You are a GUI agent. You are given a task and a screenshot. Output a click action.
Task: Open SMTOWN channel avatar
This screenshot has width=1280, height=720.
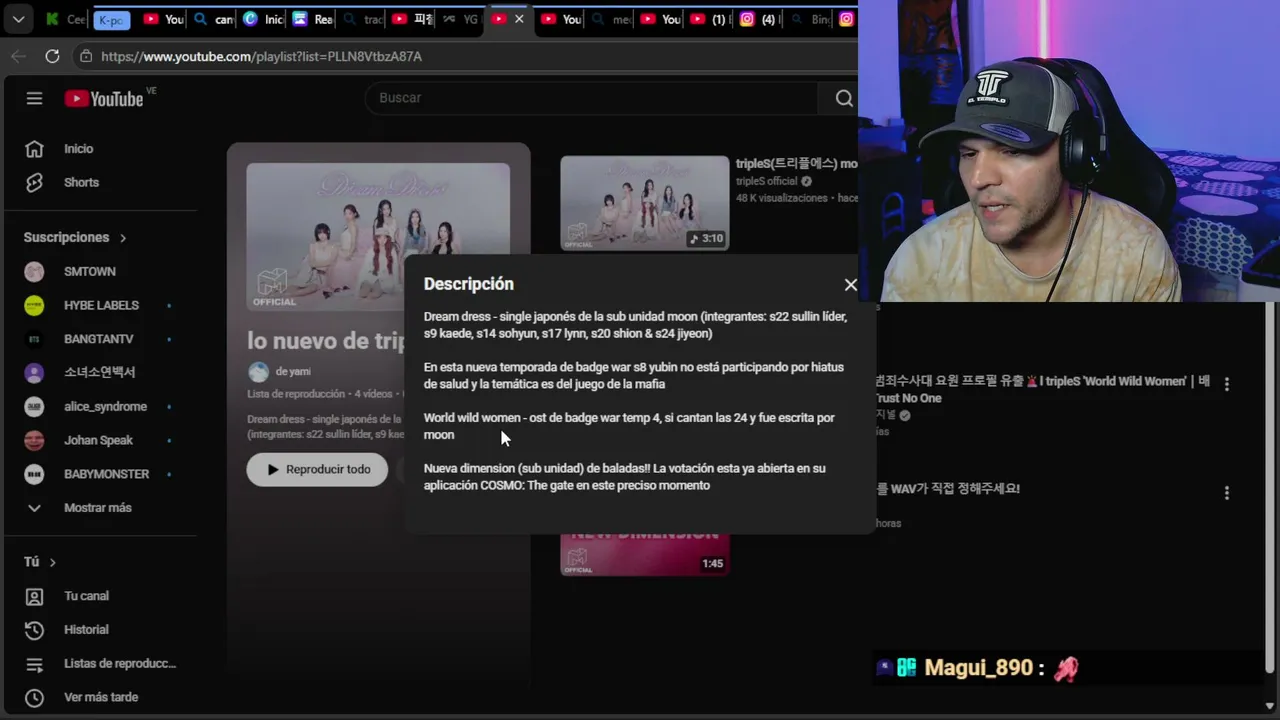(34, 272)
